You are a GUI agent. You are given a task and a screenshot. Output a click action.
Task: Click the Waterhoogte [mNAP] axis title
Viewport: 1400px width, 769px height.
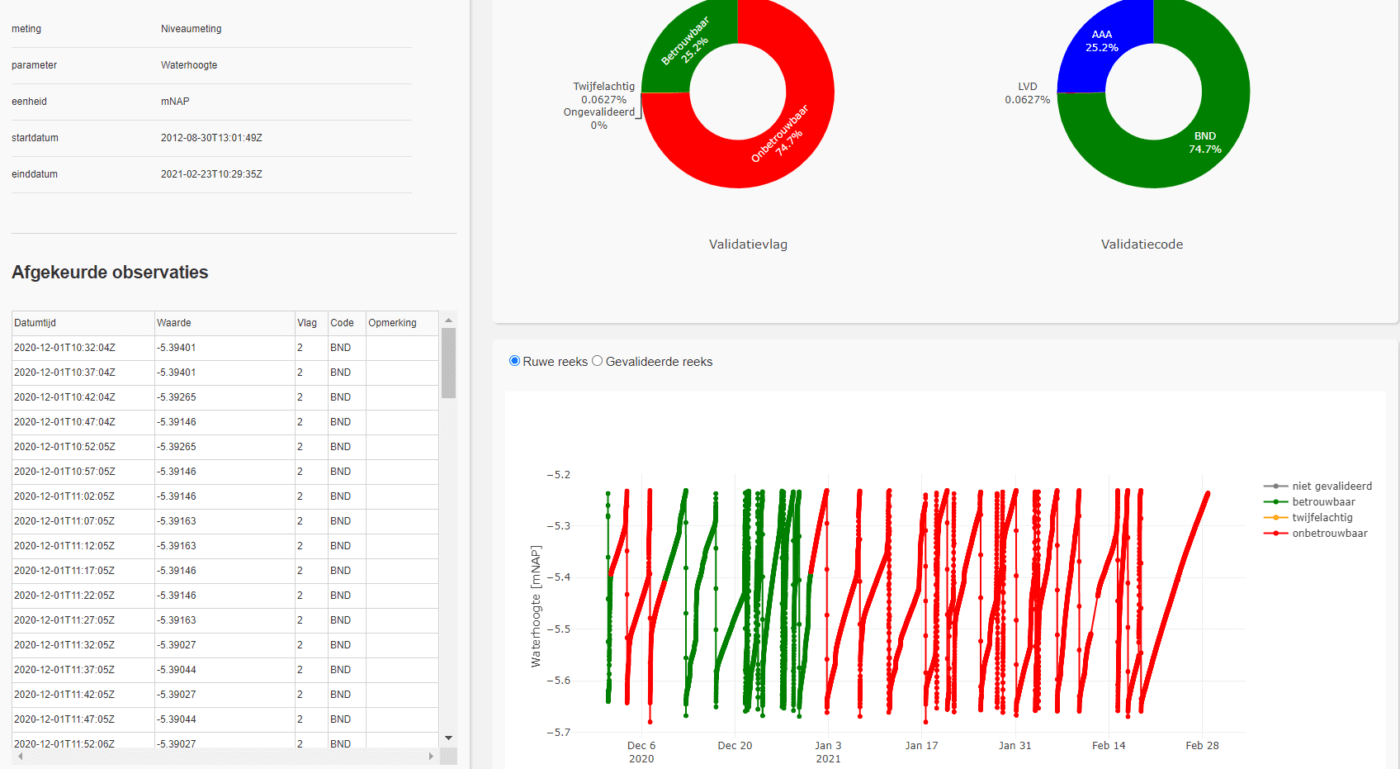[536, 607]
